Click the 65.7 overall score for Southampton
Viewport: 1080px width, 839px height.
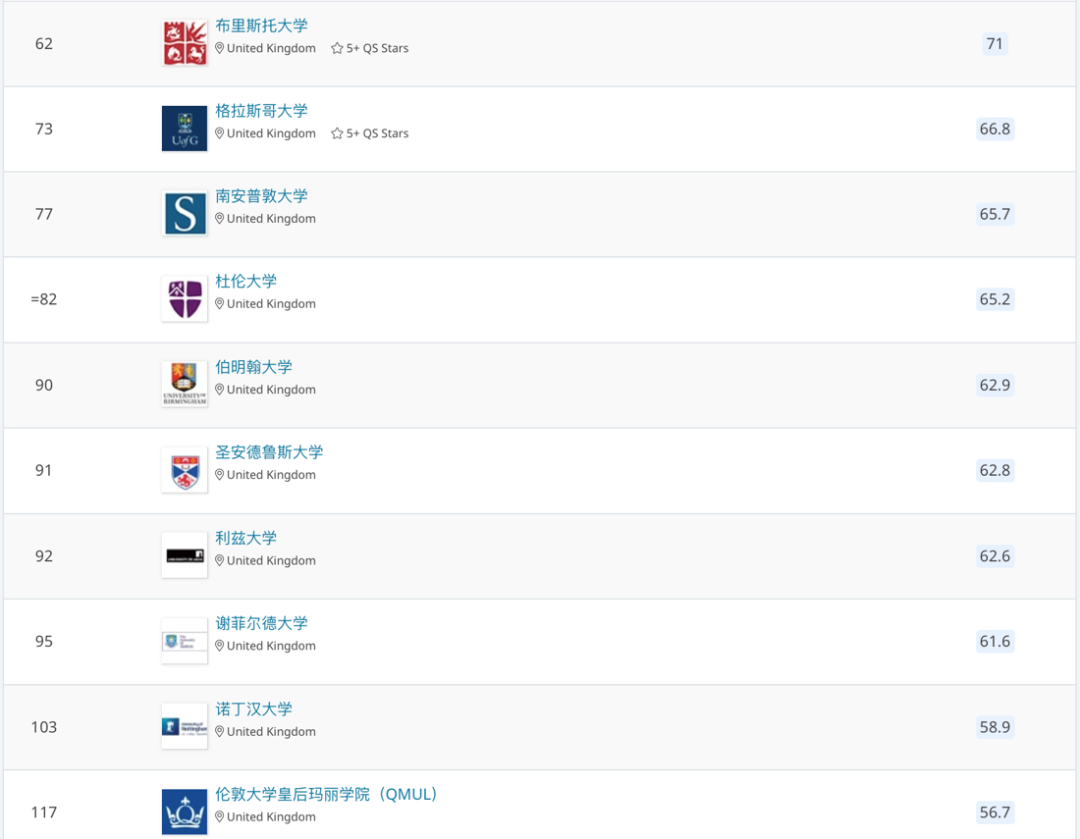[x=994, y=214]
